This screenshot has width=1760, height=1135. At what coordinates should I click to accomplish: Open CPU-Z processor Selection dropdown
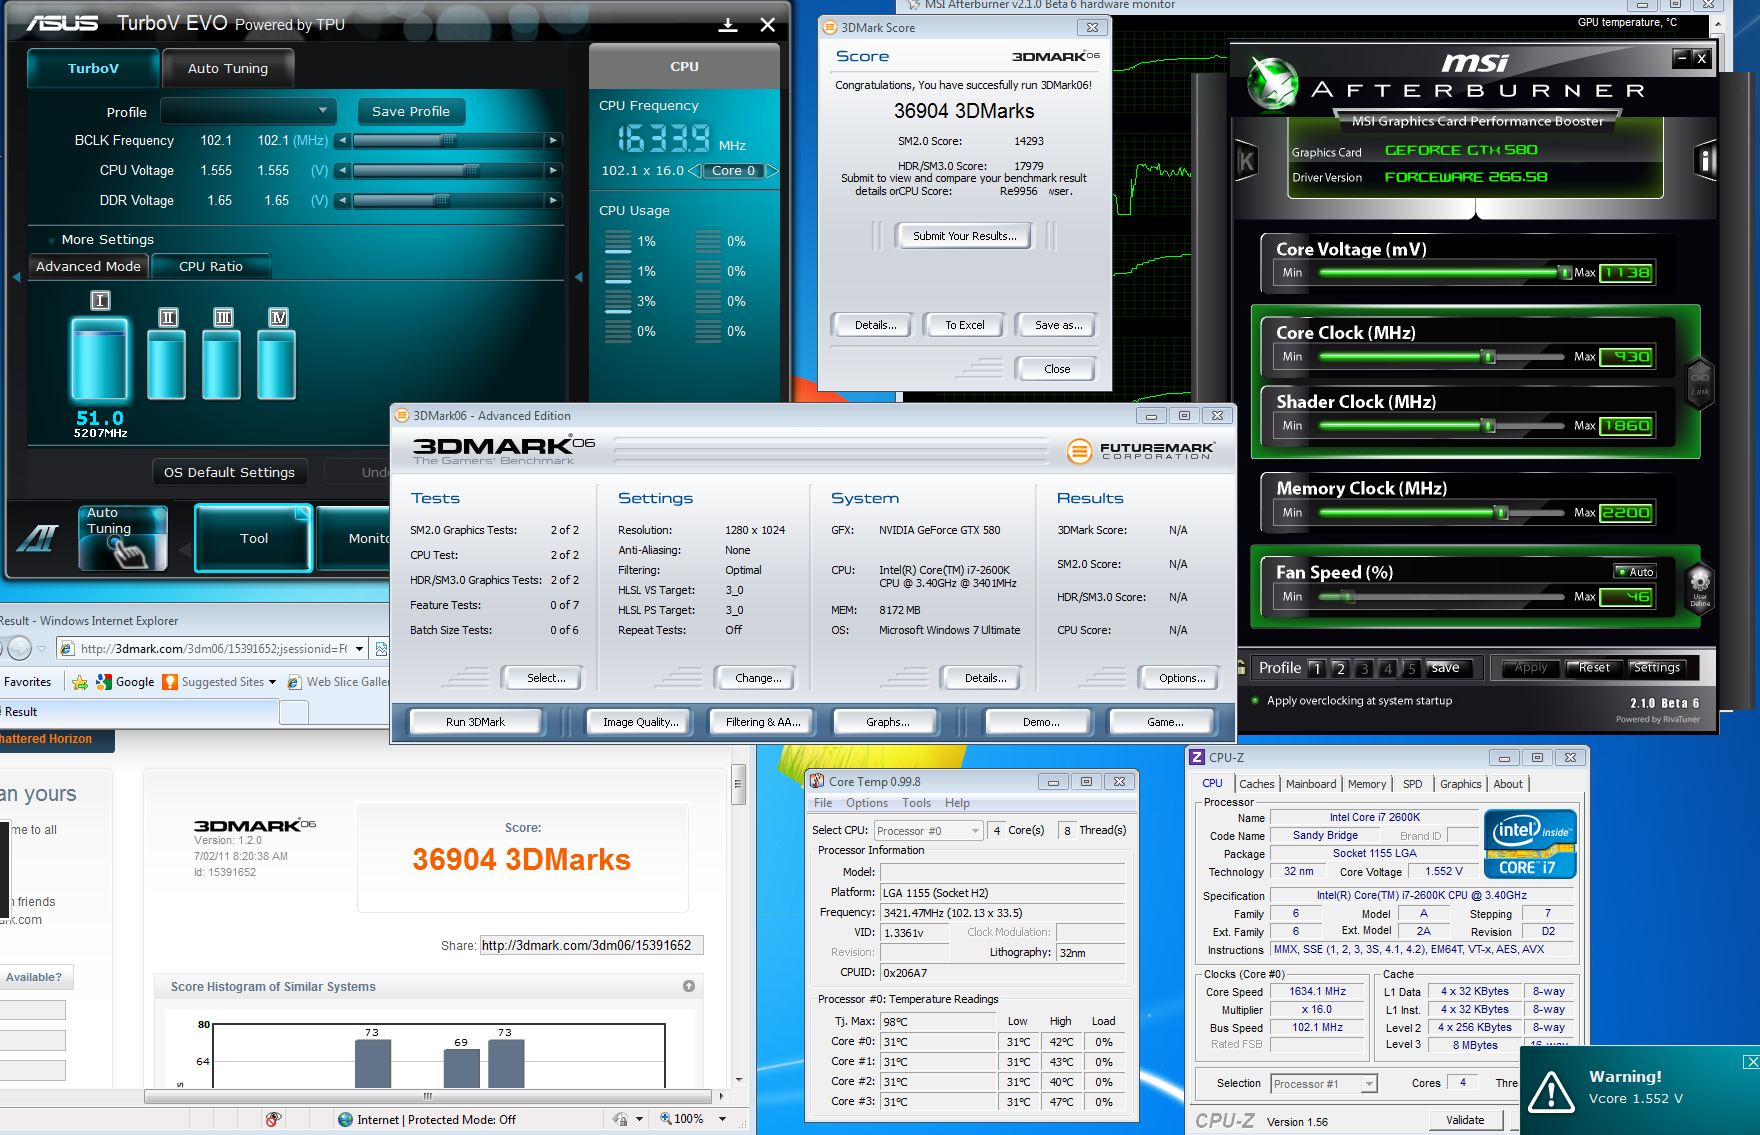(1324, 1083)
